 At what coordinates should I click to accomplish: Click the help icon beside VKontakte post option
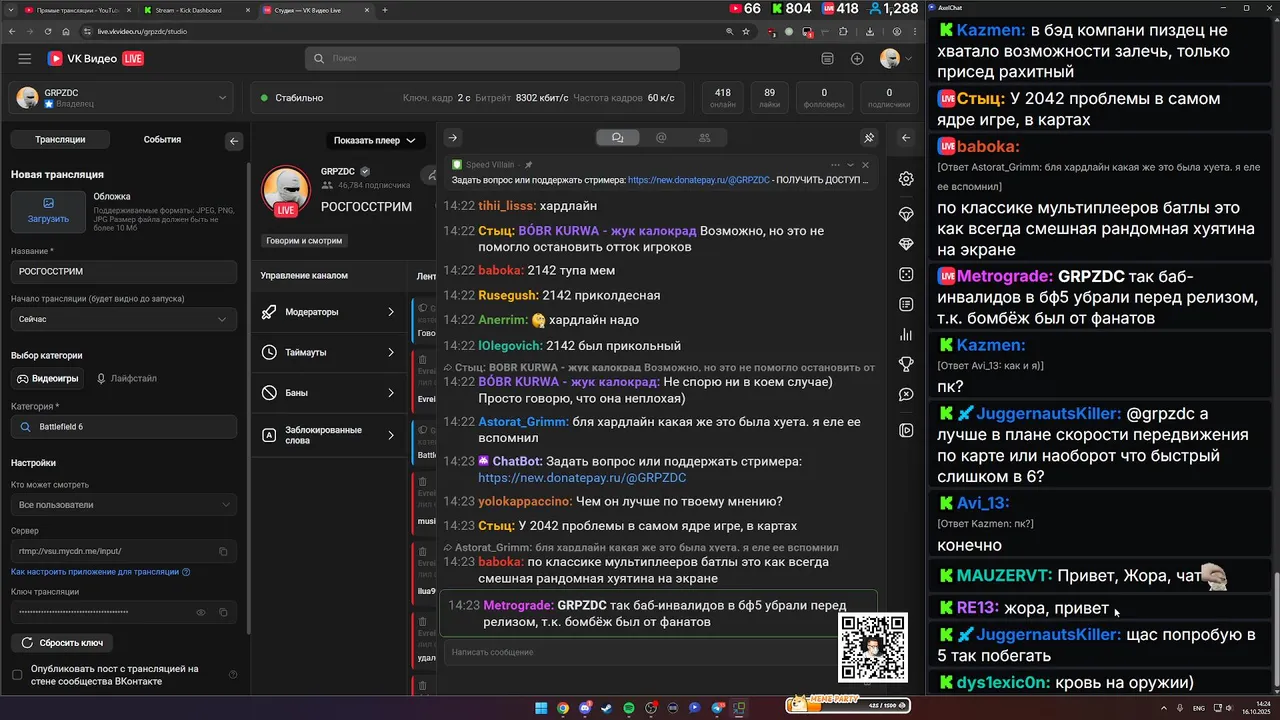pos(233,675)
